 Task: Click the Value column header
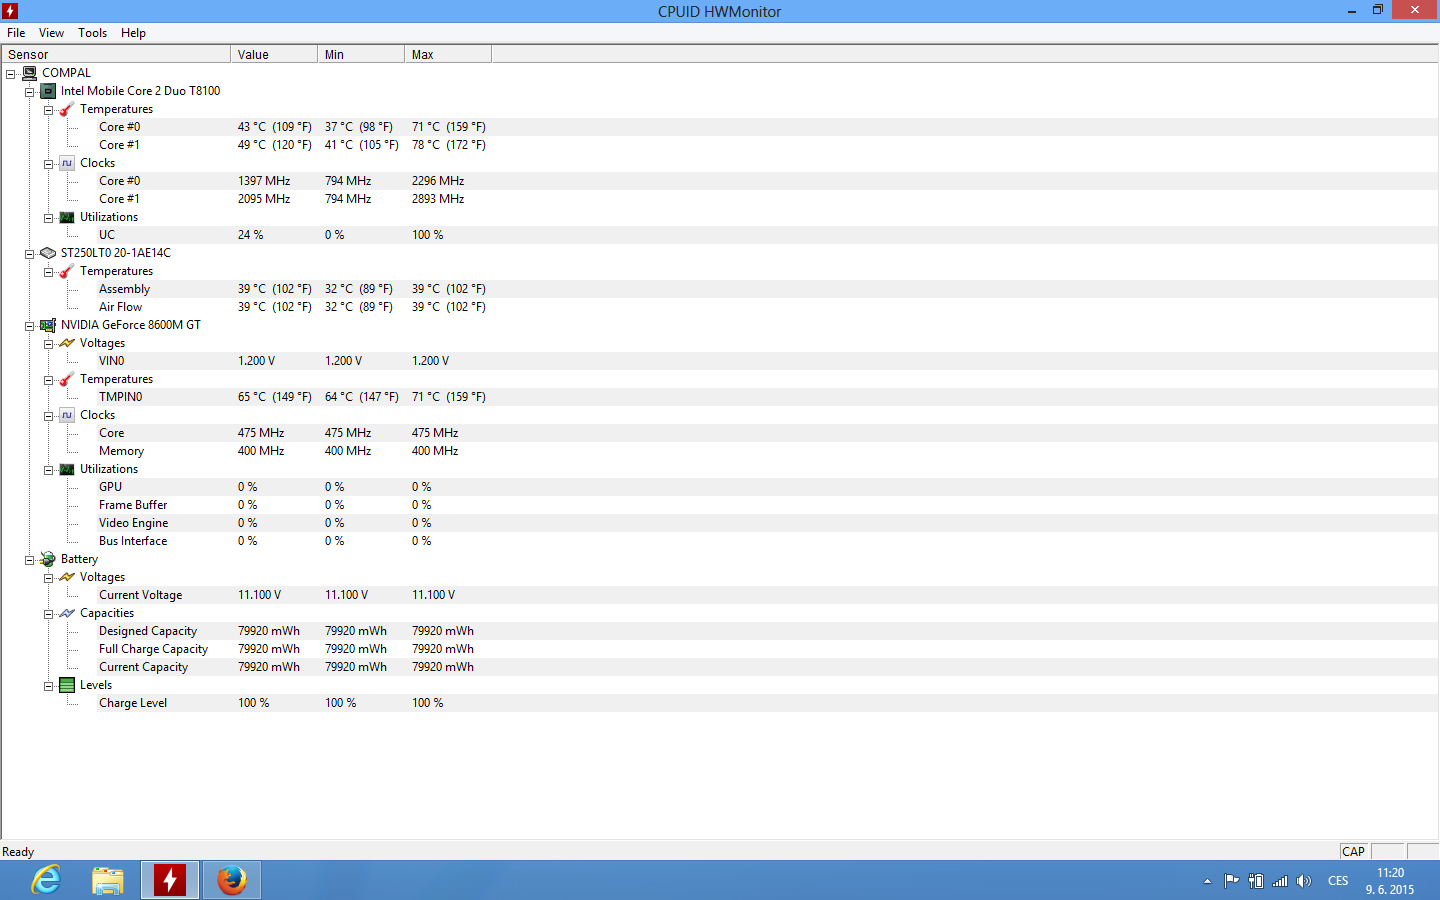click(274, 55)
